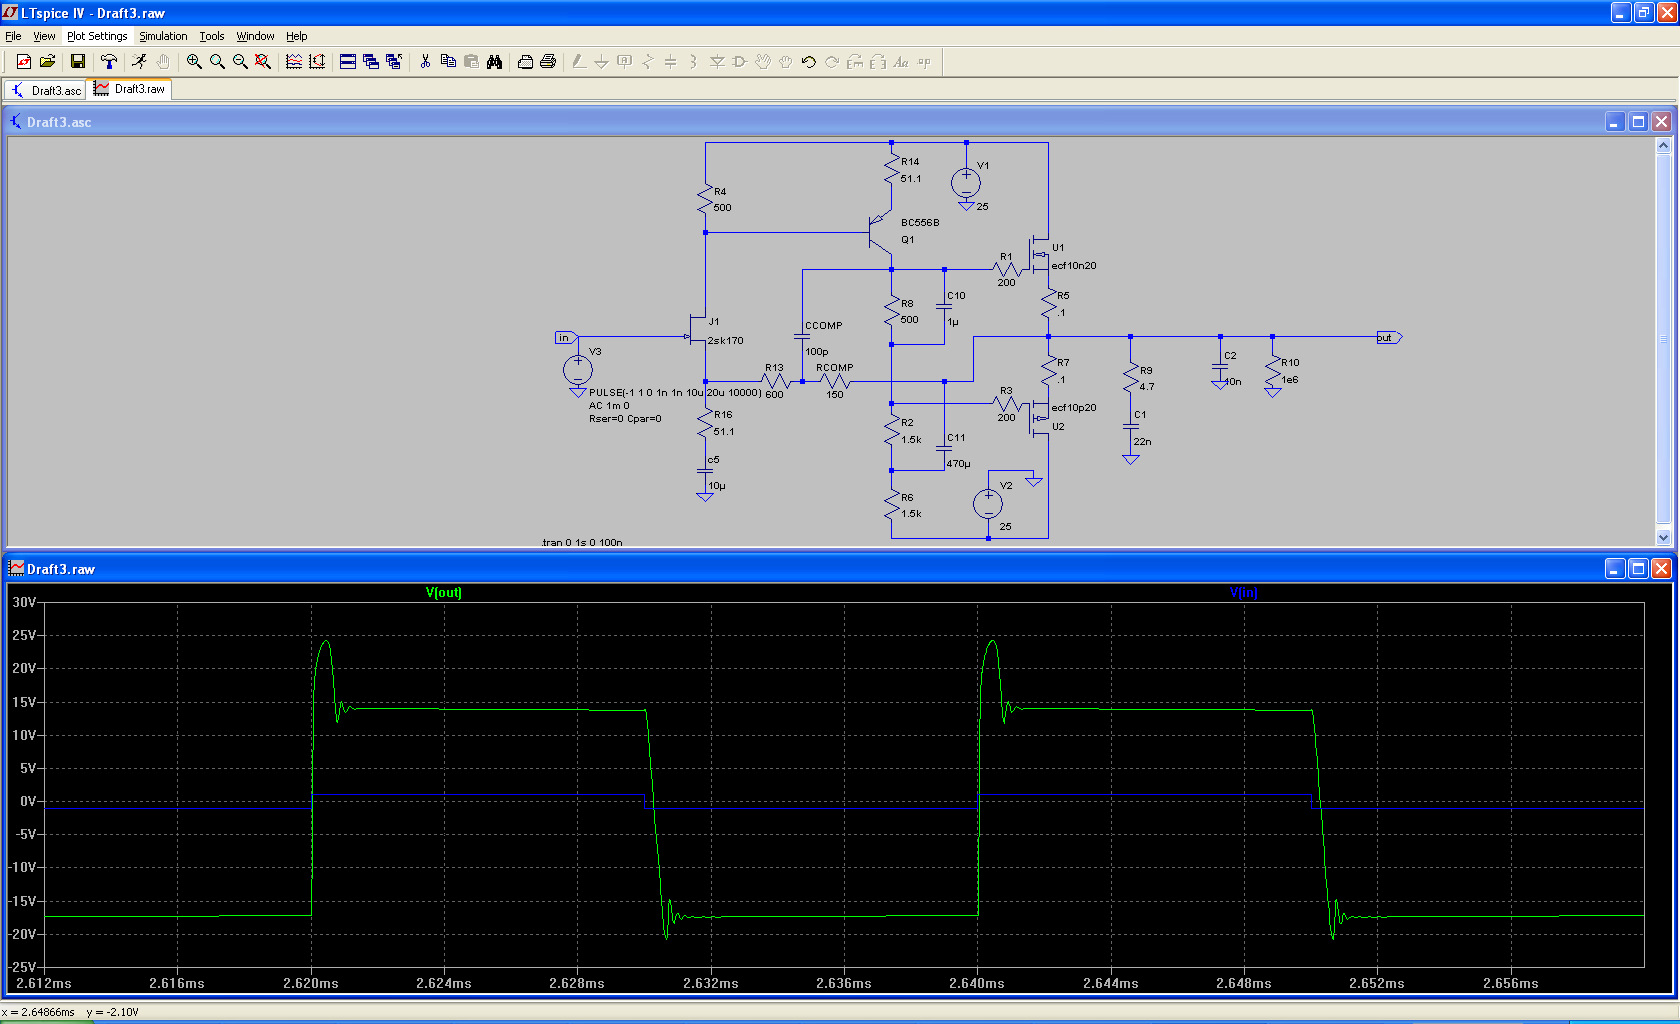Open Find with the binoculars icon

pos(494,62)
